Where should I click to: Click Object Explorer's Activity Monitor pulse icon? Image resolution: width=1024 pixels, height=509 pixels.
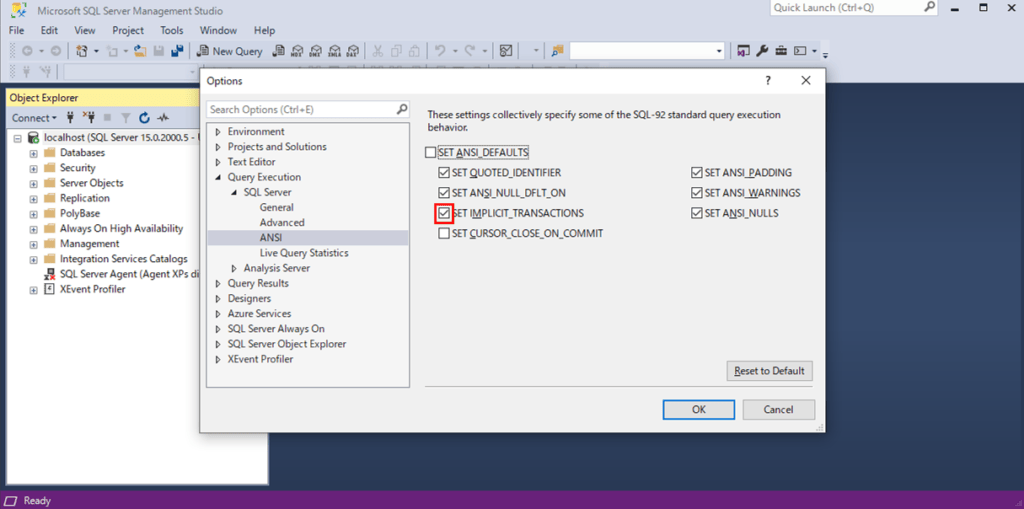[x=163, y=118]
